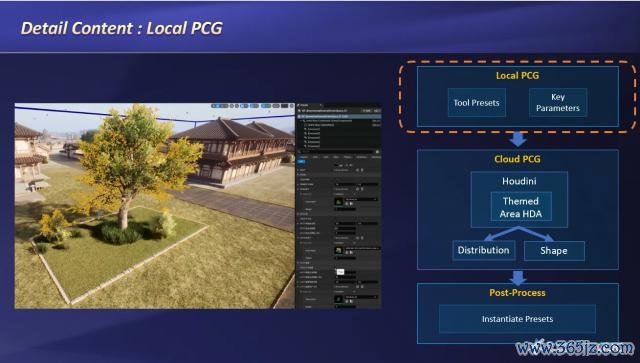Open asset dropdown beside the bottom thumbnail

pyautogui.click(x=361, y=297)
